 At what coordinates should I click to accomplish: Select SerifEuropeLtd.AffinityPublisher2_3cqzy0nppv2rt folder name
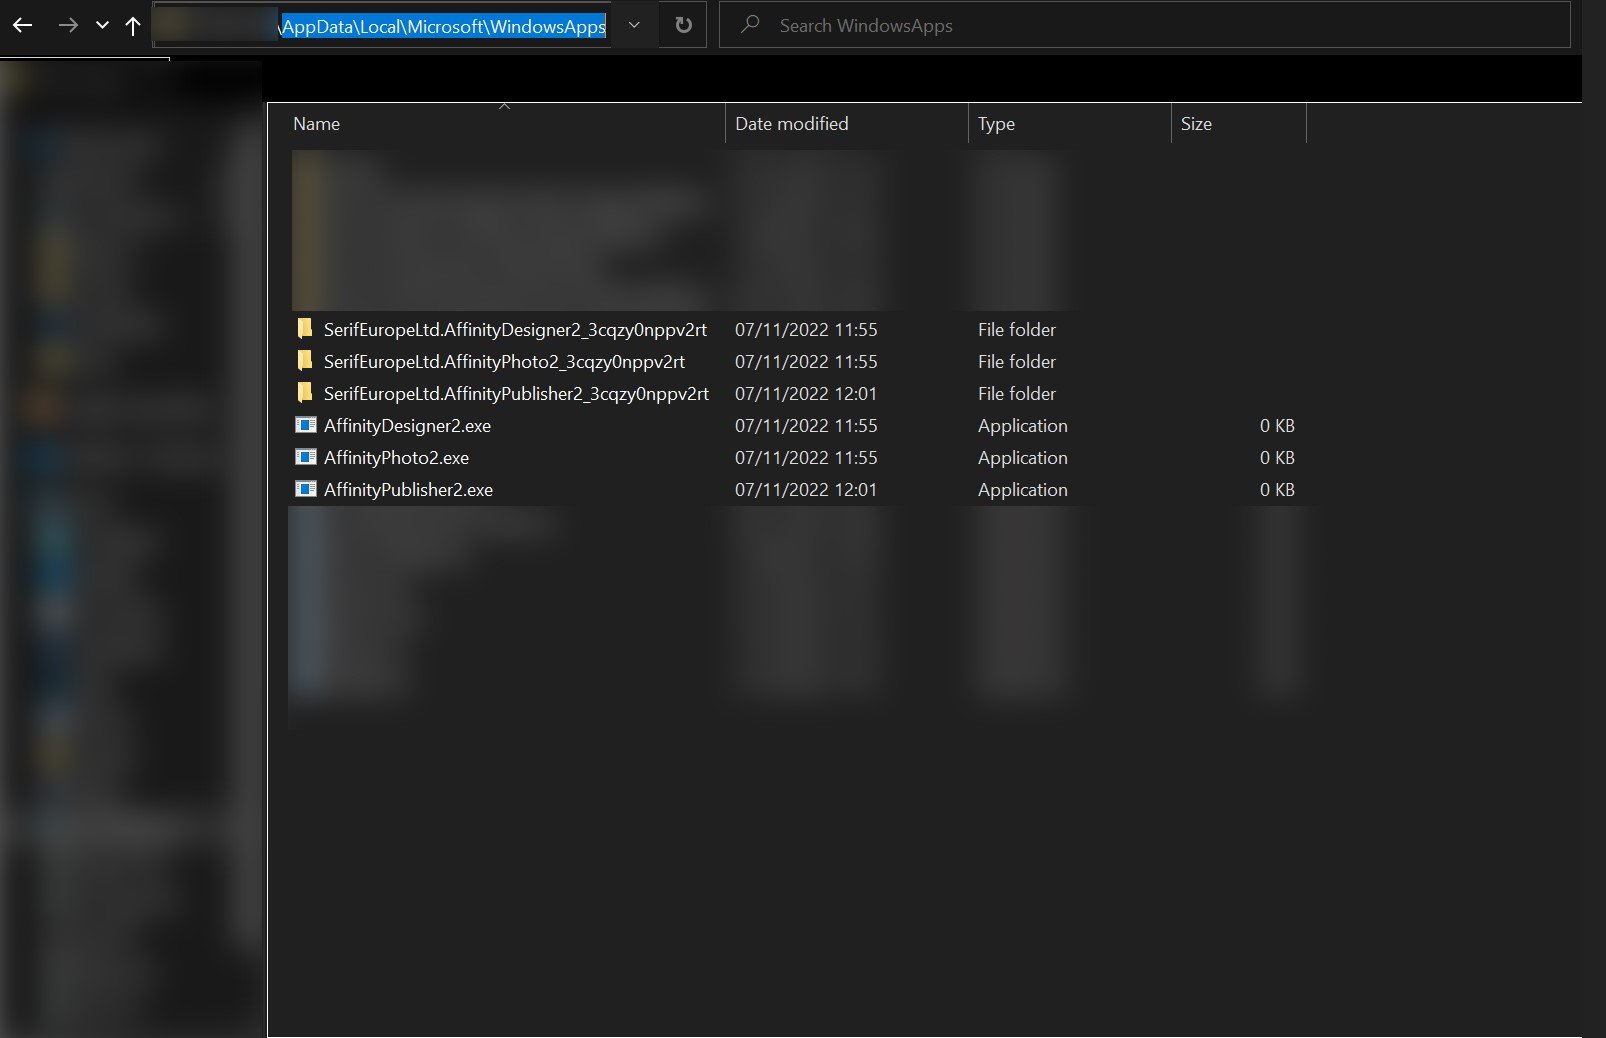pos(516,393)
